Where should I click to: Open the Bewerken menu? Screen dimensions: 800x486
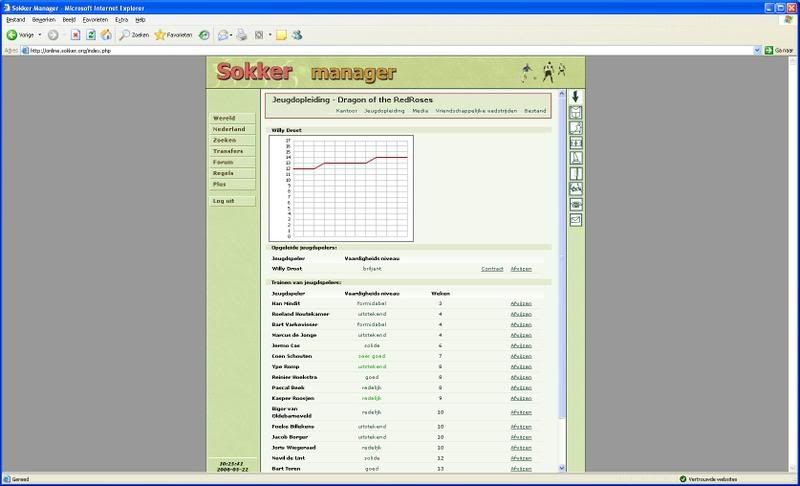43,19
